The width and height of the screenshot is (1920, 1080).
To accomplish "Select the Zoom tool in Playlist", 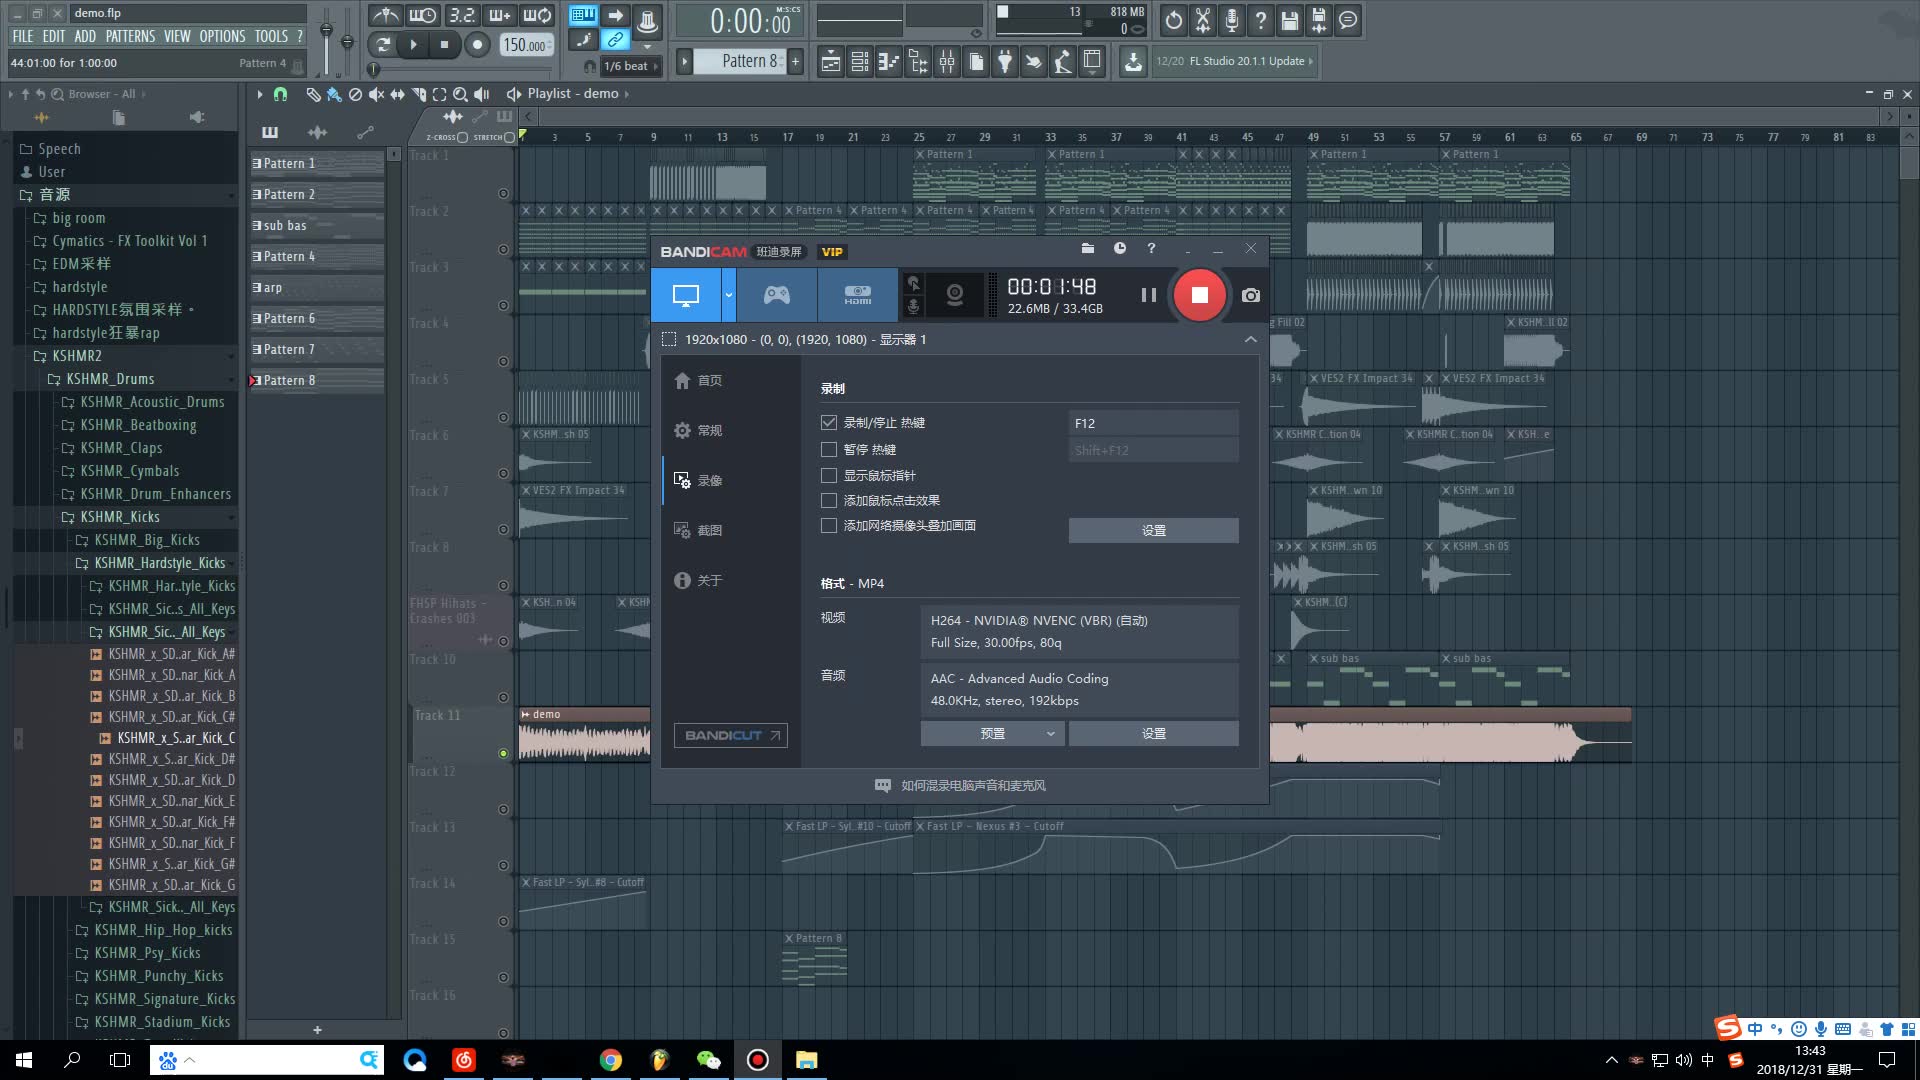I will click(x=460, y=94).
